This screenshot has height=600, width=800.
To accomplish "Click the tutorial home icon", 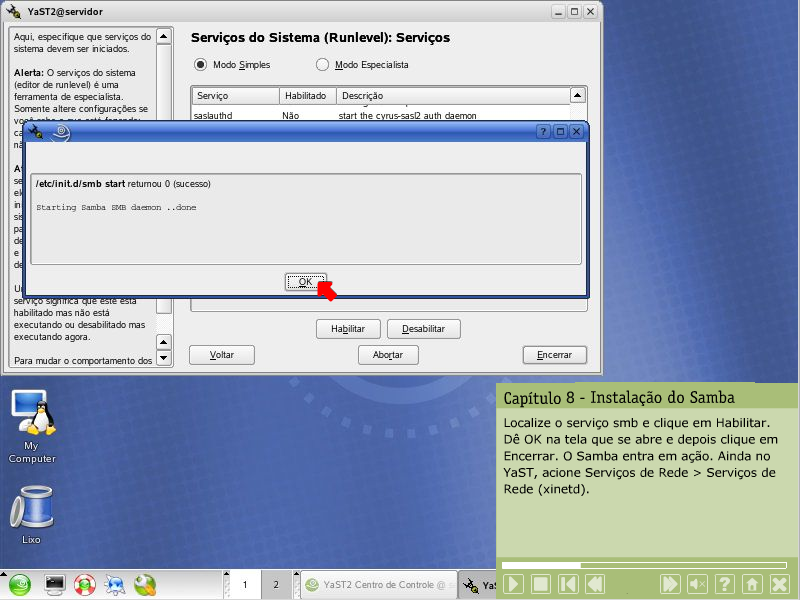I will 753,583.
